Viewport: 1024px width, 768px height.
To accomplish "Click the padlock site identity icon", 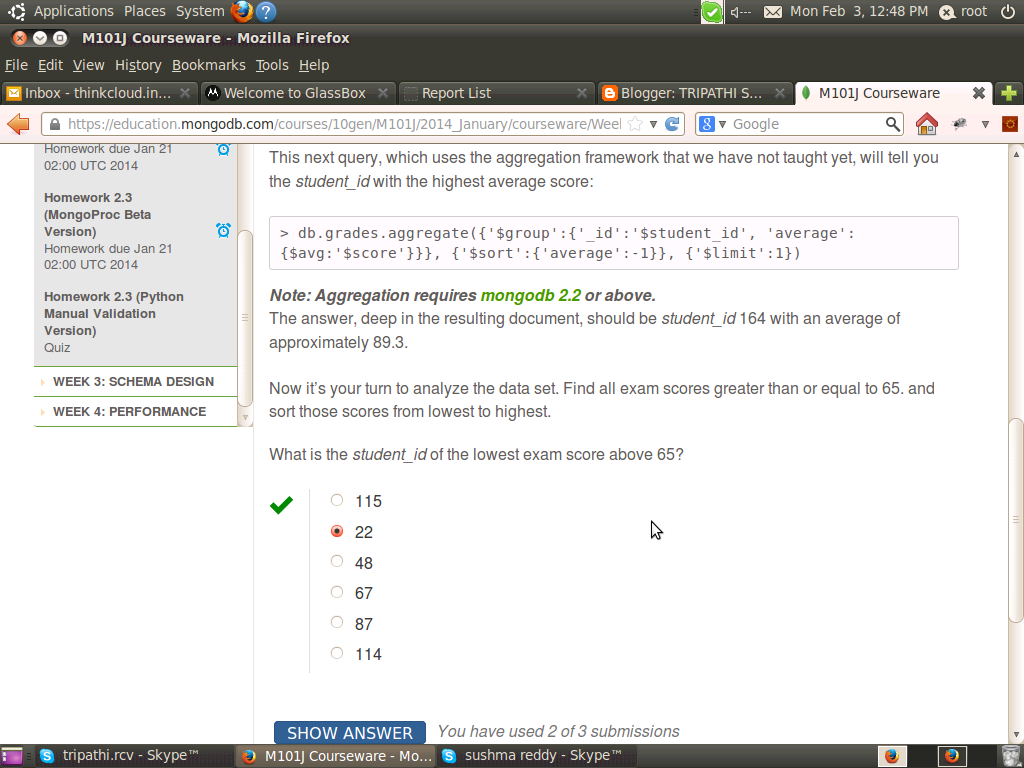I will (x=55, y=124).
